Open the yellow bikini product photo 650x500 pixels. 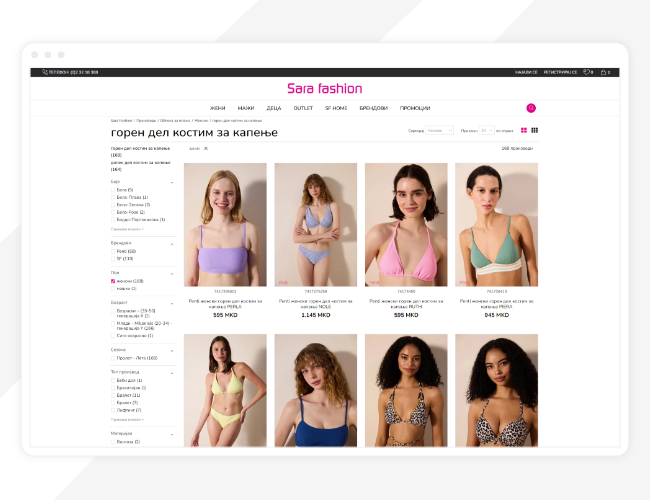coord(225,390)
